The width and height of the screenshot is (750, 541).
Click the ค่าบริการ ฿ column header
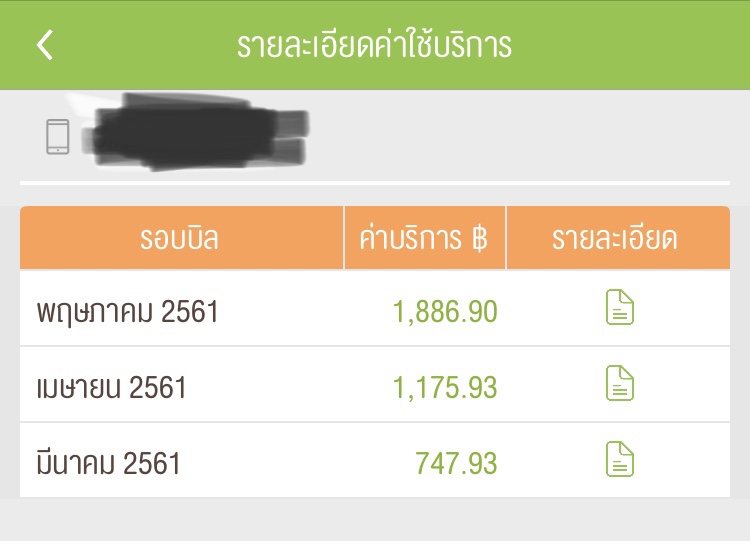[425, 238]
